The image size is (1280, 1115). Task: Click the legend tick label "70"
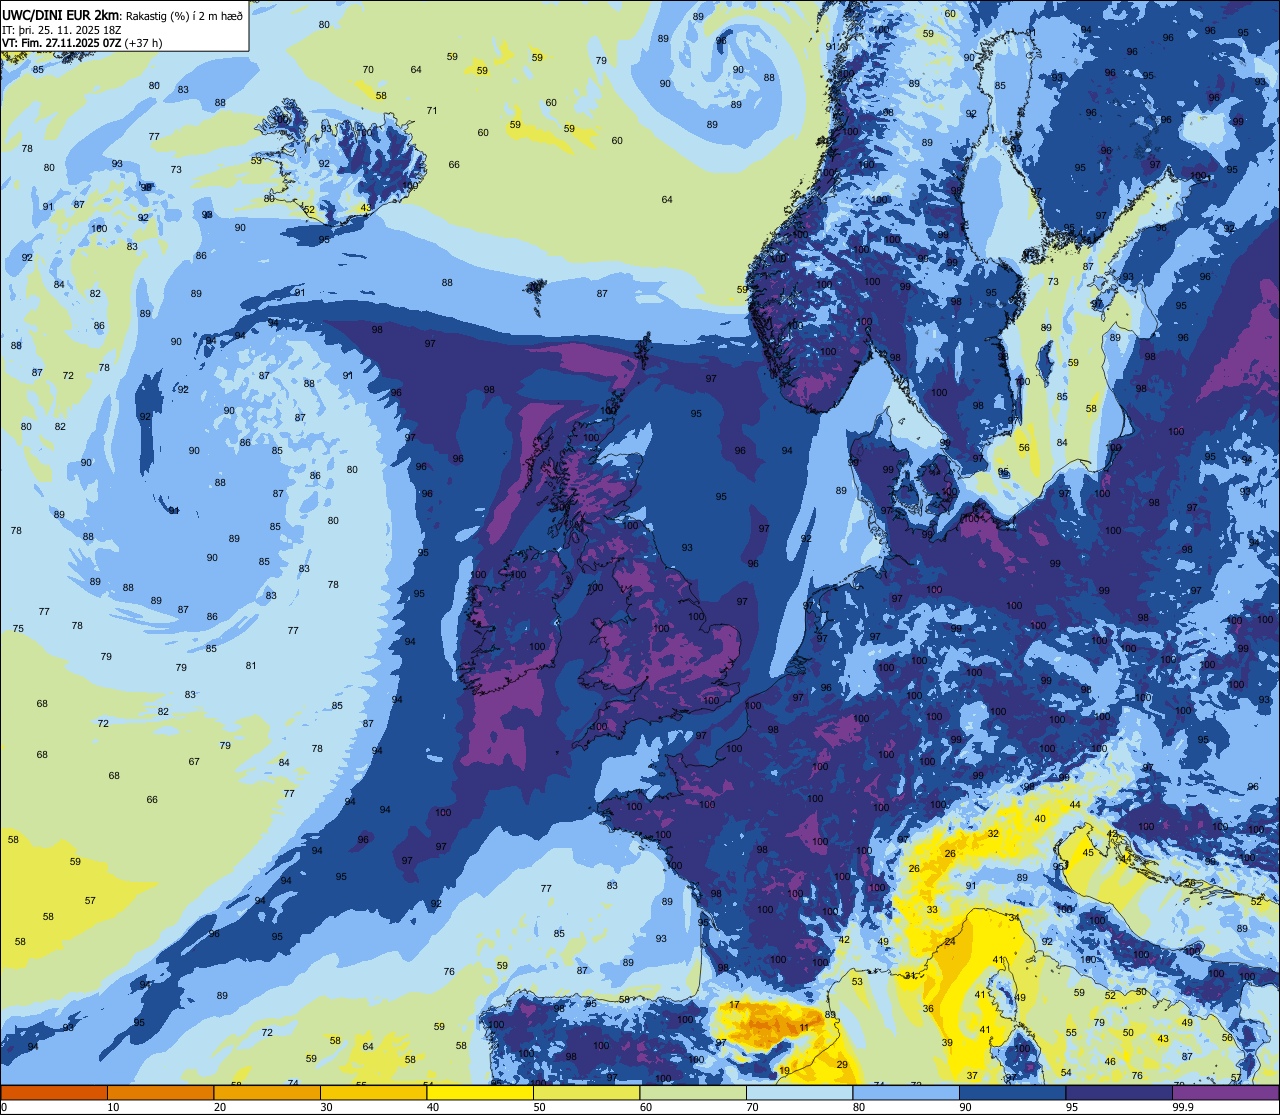point(752,1107)
